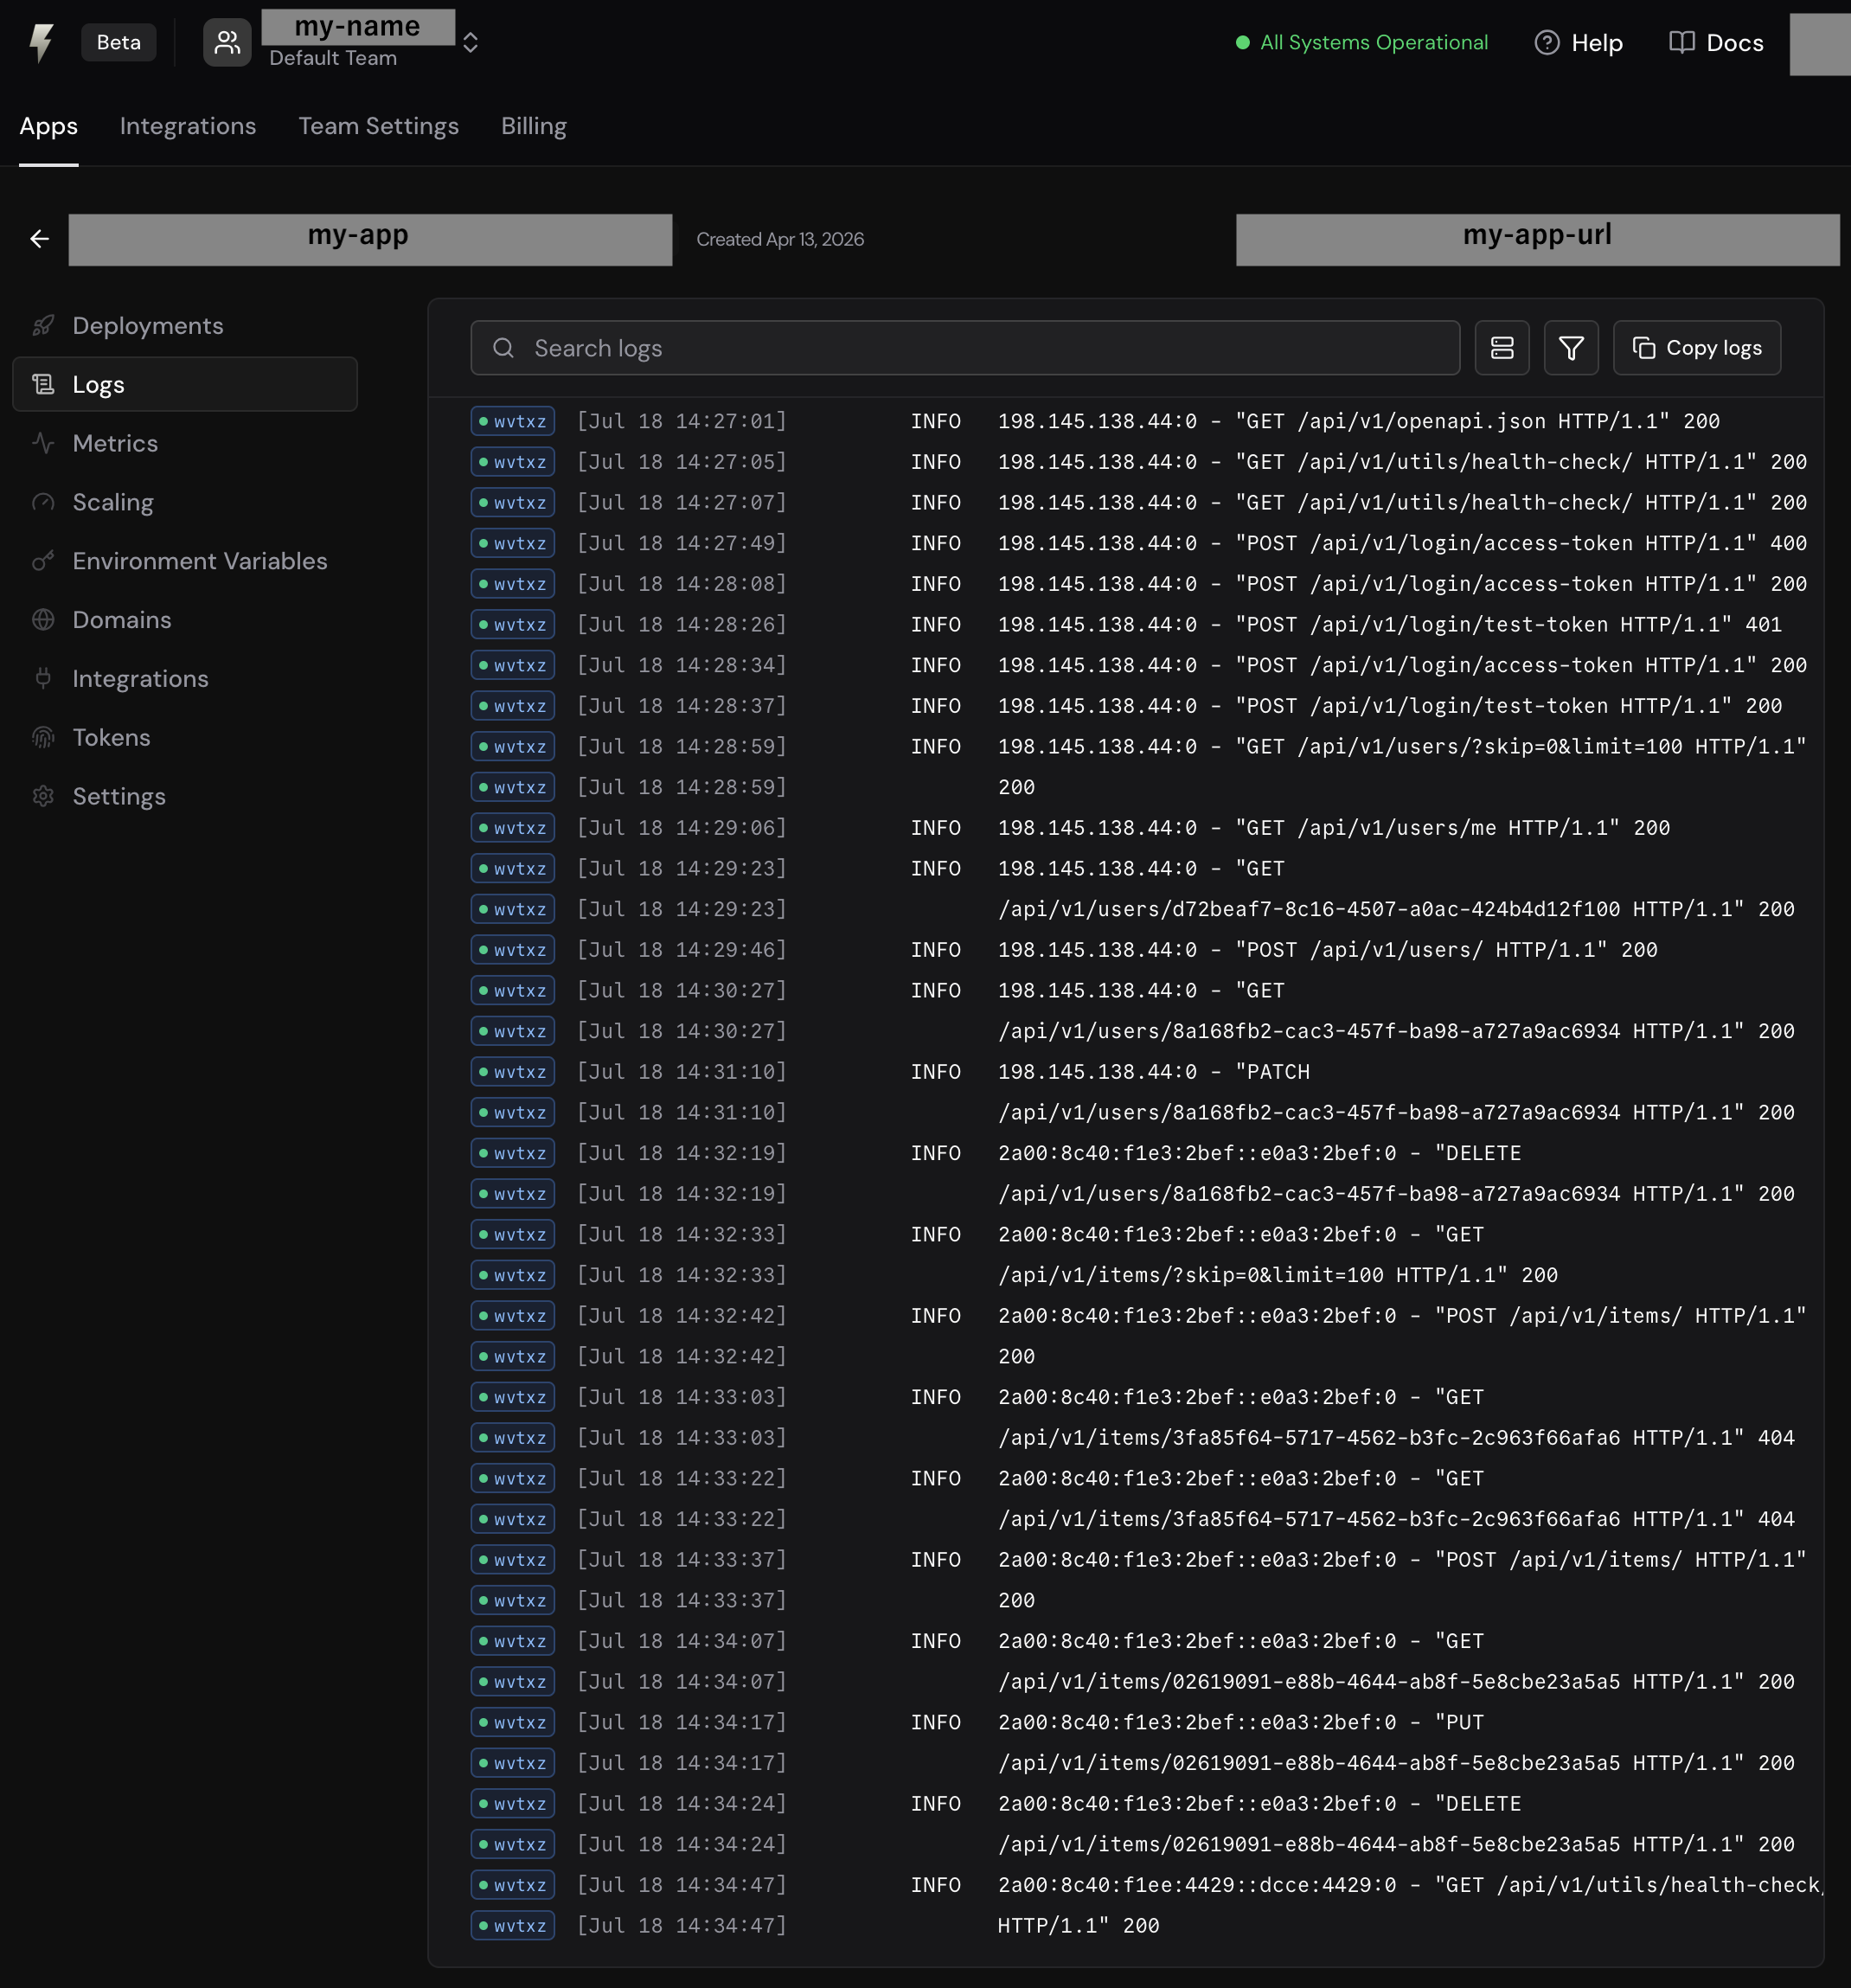The width and height of the screenshot is (1851, 1988).
Task: Click the users/d72beaf7 path log line
Action: 1396,910
